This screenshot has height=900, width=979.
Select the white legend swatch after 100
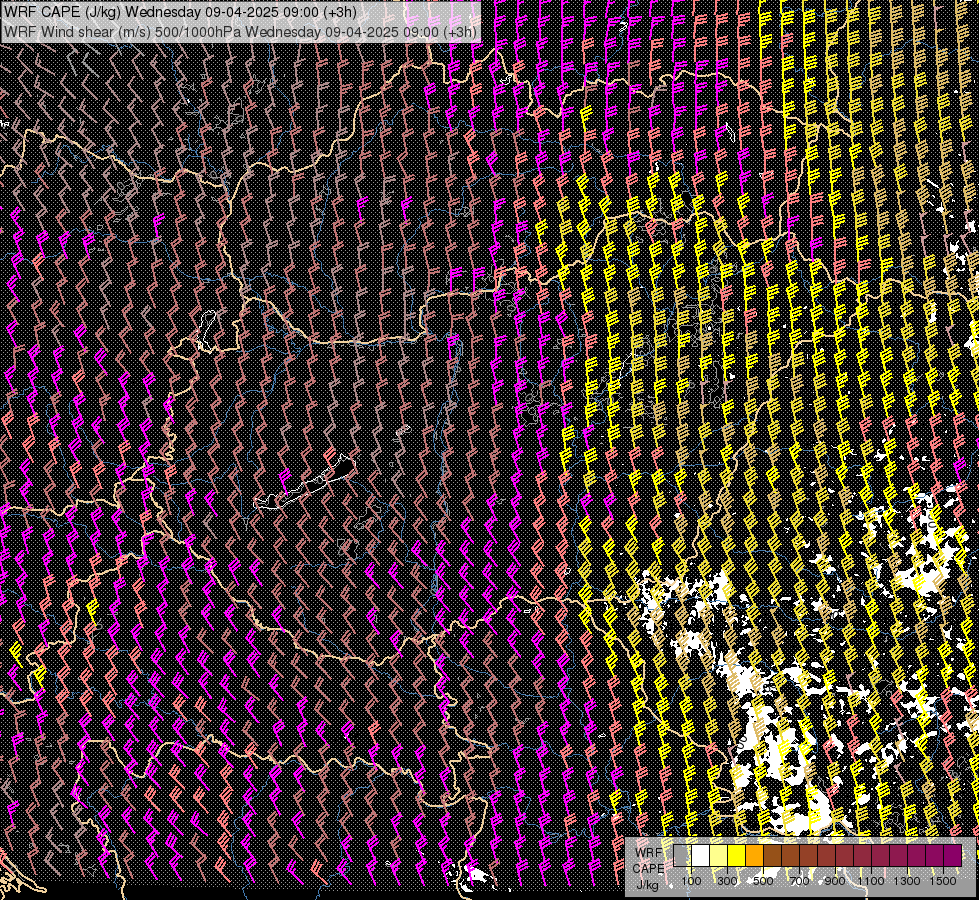(701, 856)
